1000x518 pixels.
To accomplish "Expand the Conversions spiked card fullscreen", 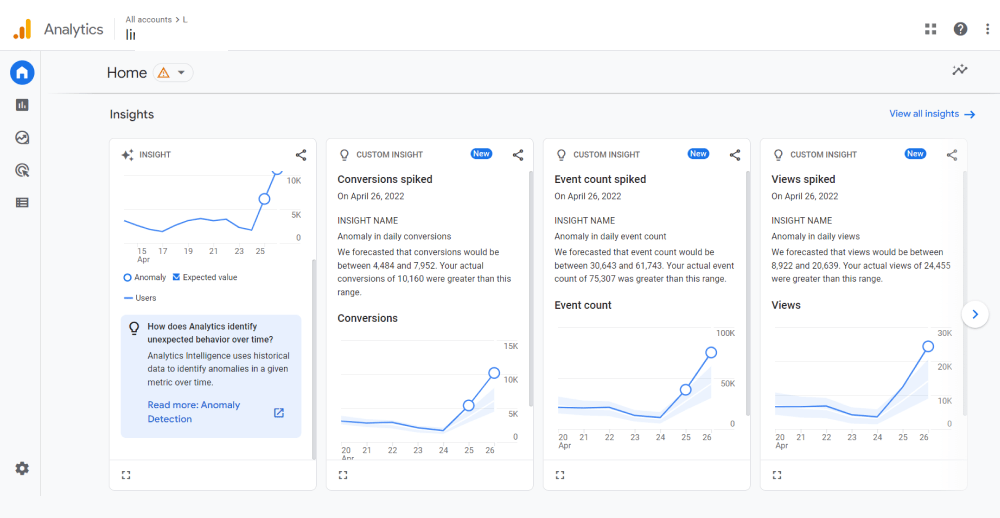I will [x=342, y=475].
